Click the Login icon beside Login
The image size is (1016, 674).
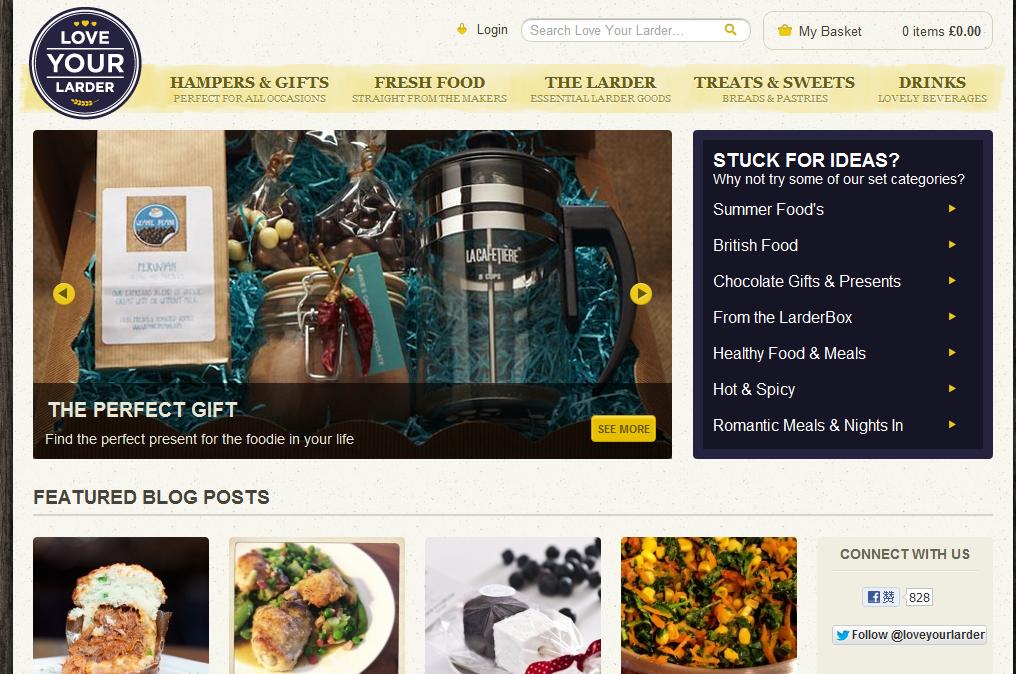pos(462,29)
